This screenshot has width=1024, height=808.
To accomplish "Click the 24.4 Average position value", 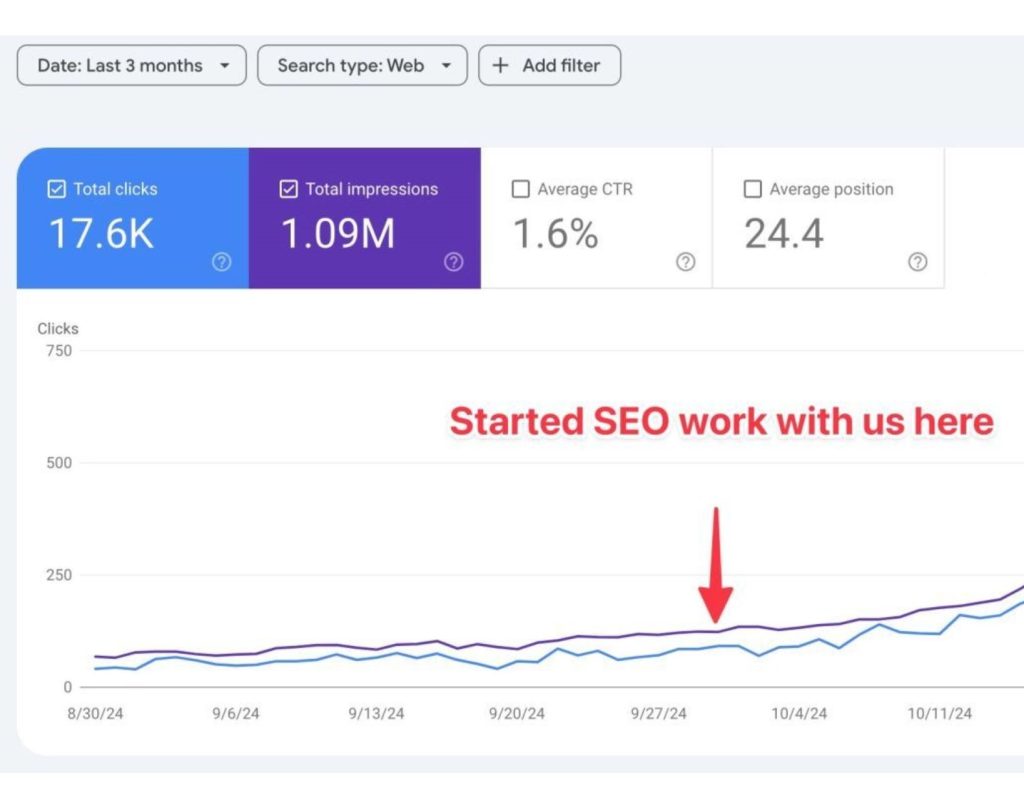I will pyautogui.click(x=784, y=234).
